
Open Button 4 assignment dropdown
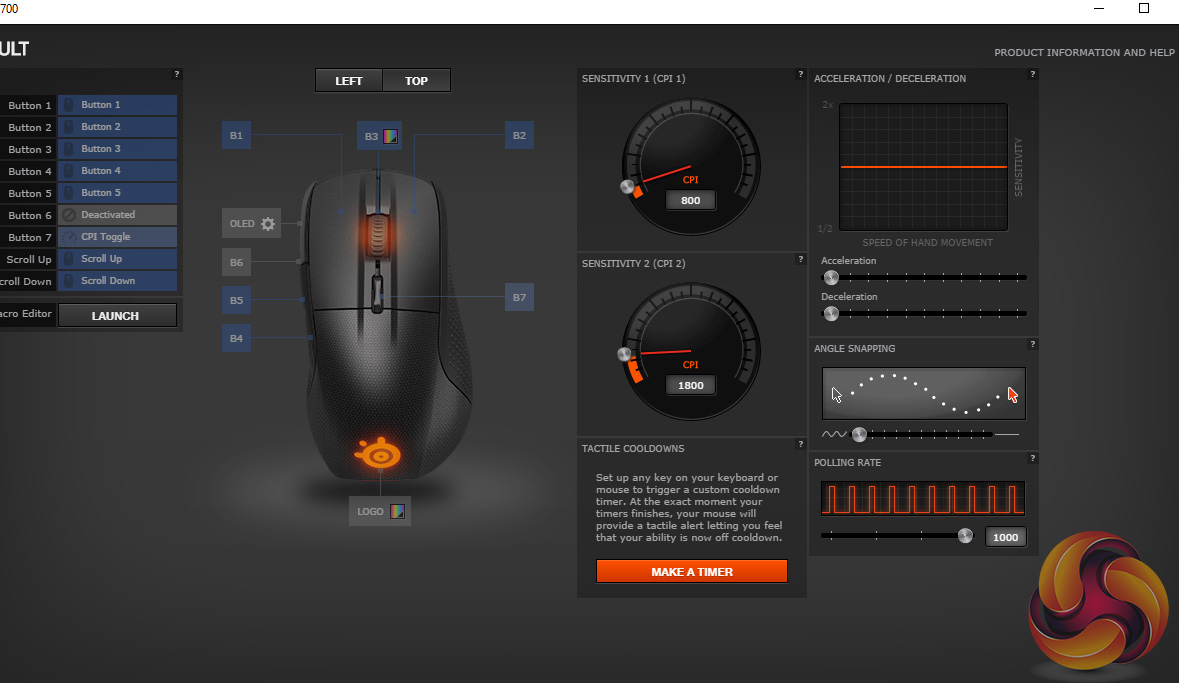click(x=117, y=171)
